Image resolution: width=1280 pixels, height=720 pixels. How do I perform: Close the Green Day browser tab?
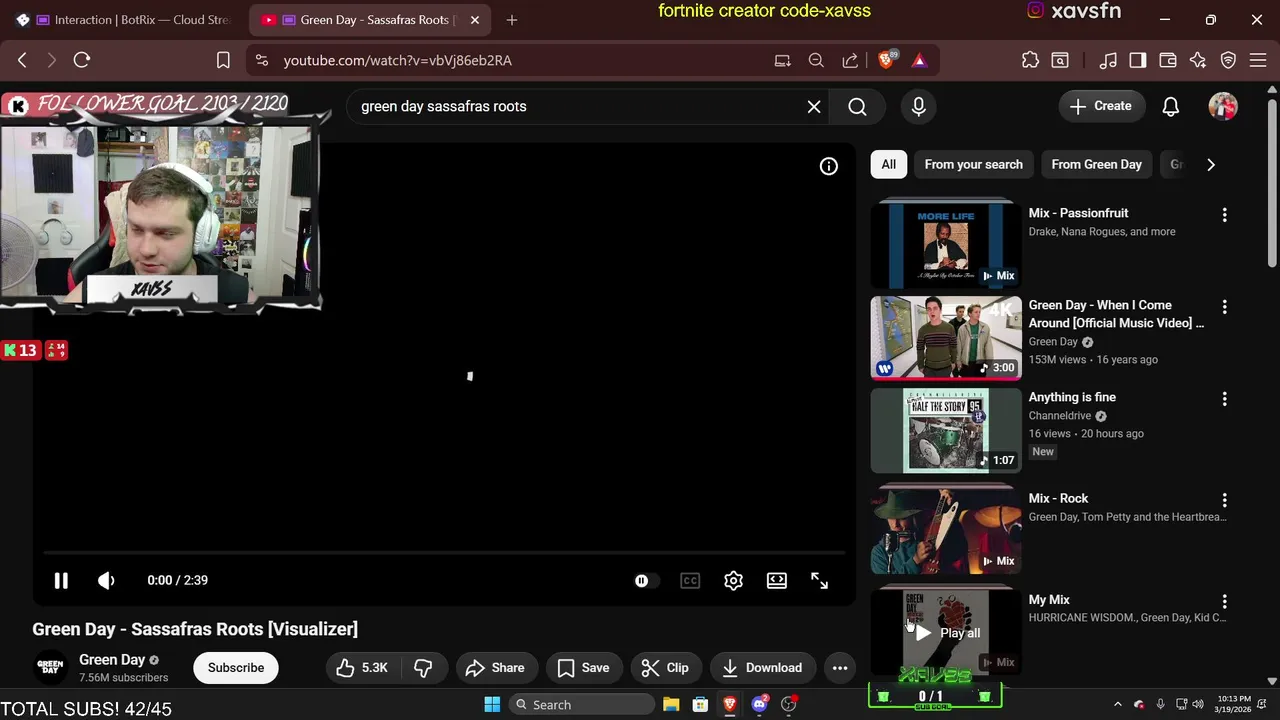475,20
